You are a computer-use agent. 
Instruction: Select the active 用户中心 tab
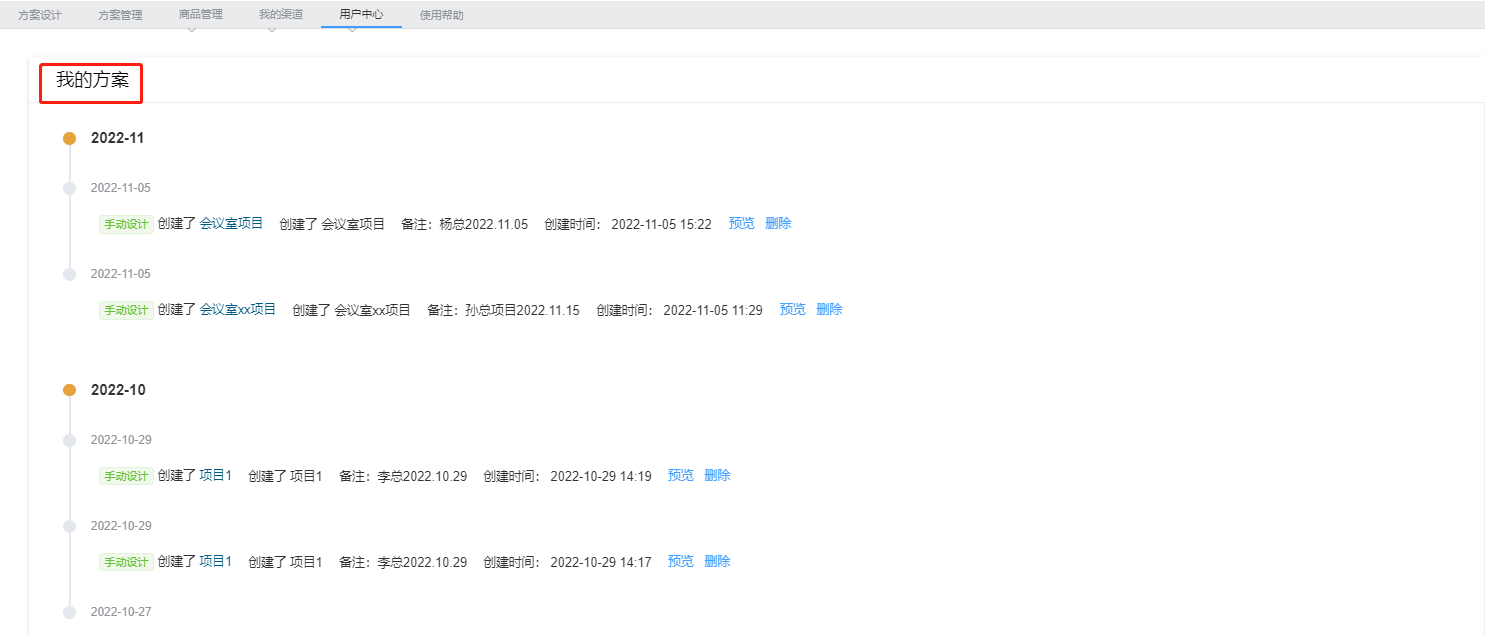[360, 15]
